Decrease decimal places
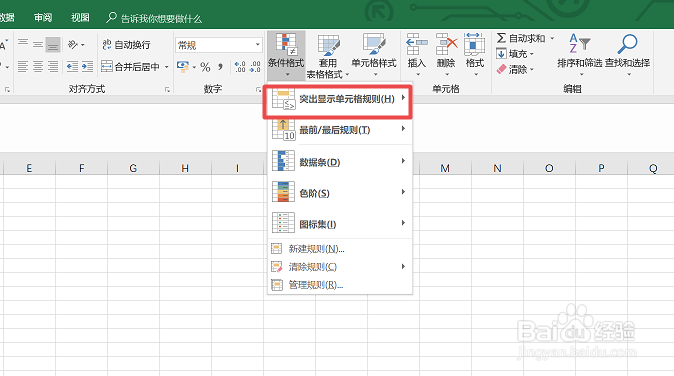The image size is (674, 376). pos(255,67)
